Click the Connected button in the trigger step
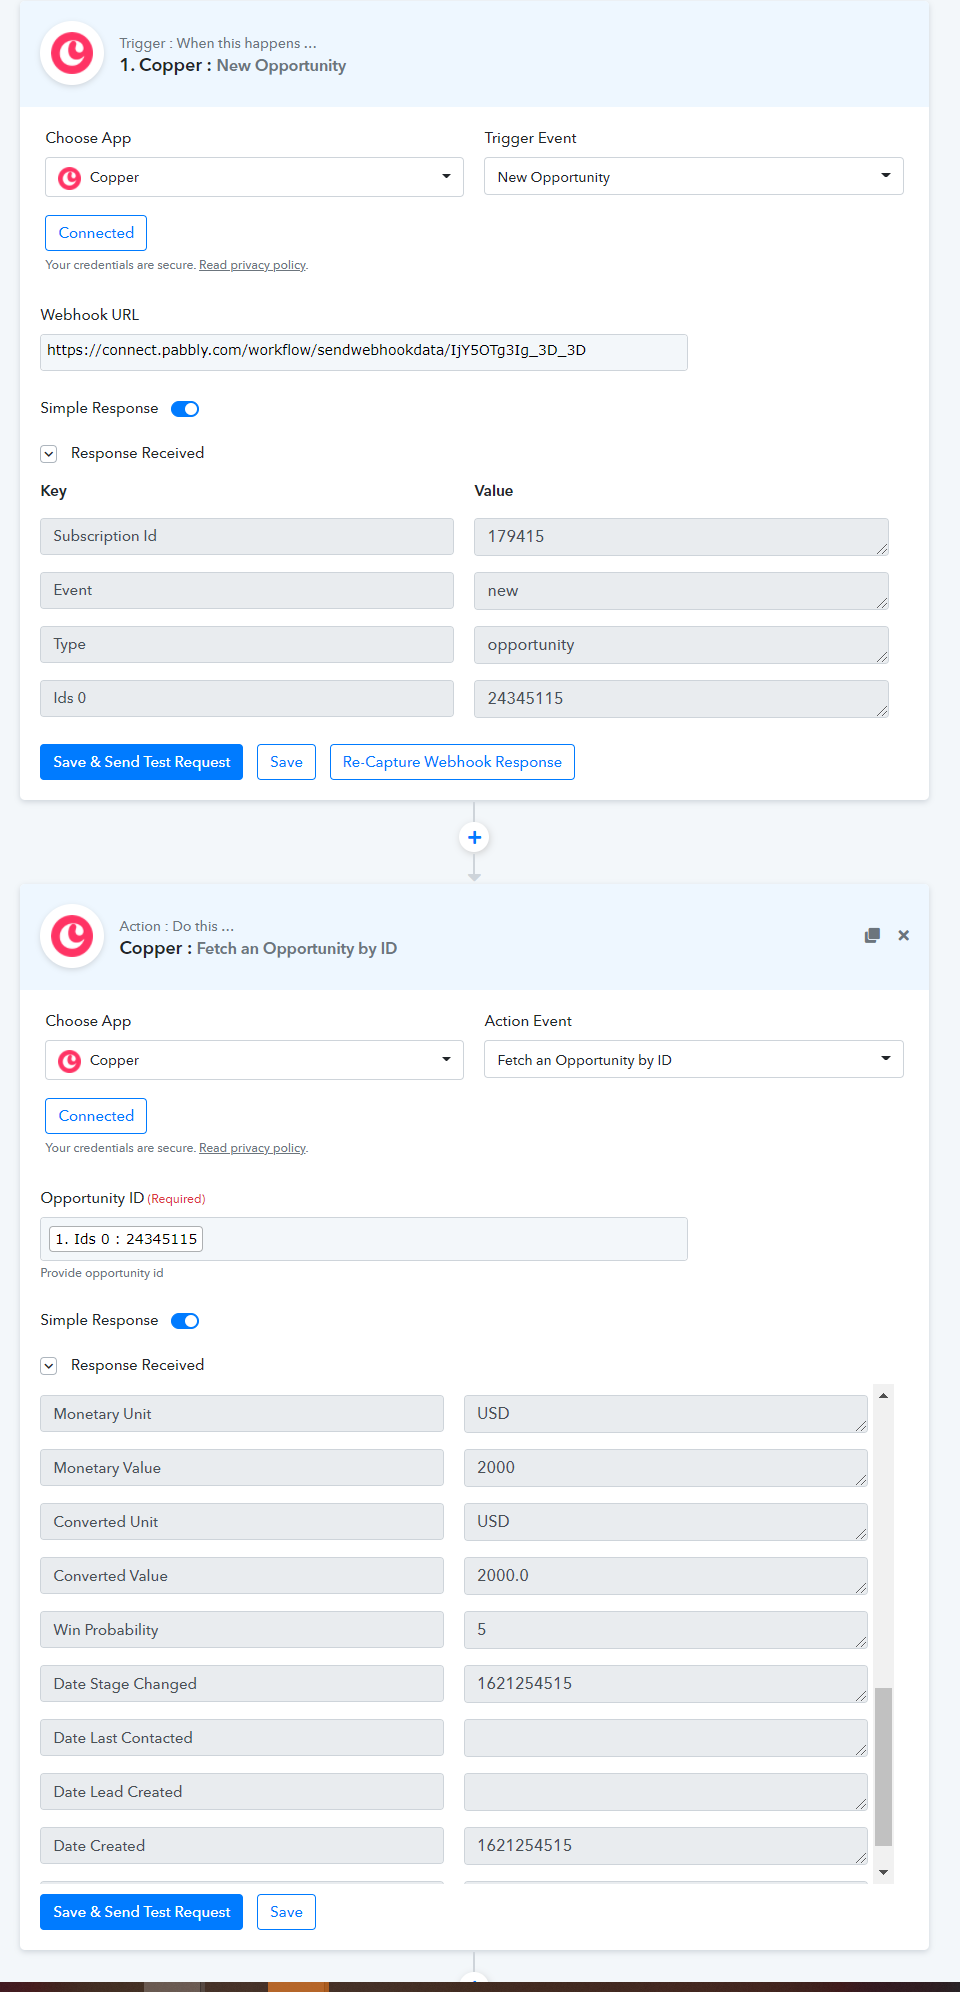The width and height of the screenshot is (960, 1992). click(x=96, y=233)
